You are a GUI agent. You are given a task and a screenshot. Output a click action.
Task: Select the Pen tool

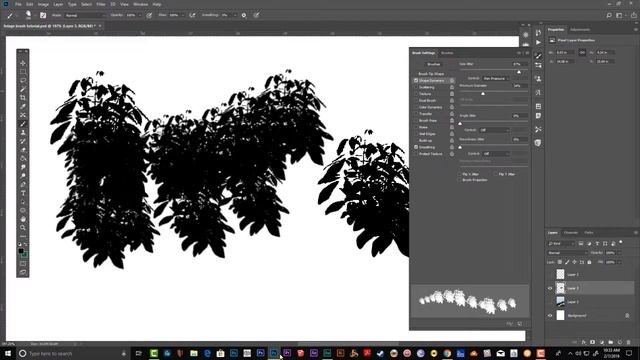(23, 184)
